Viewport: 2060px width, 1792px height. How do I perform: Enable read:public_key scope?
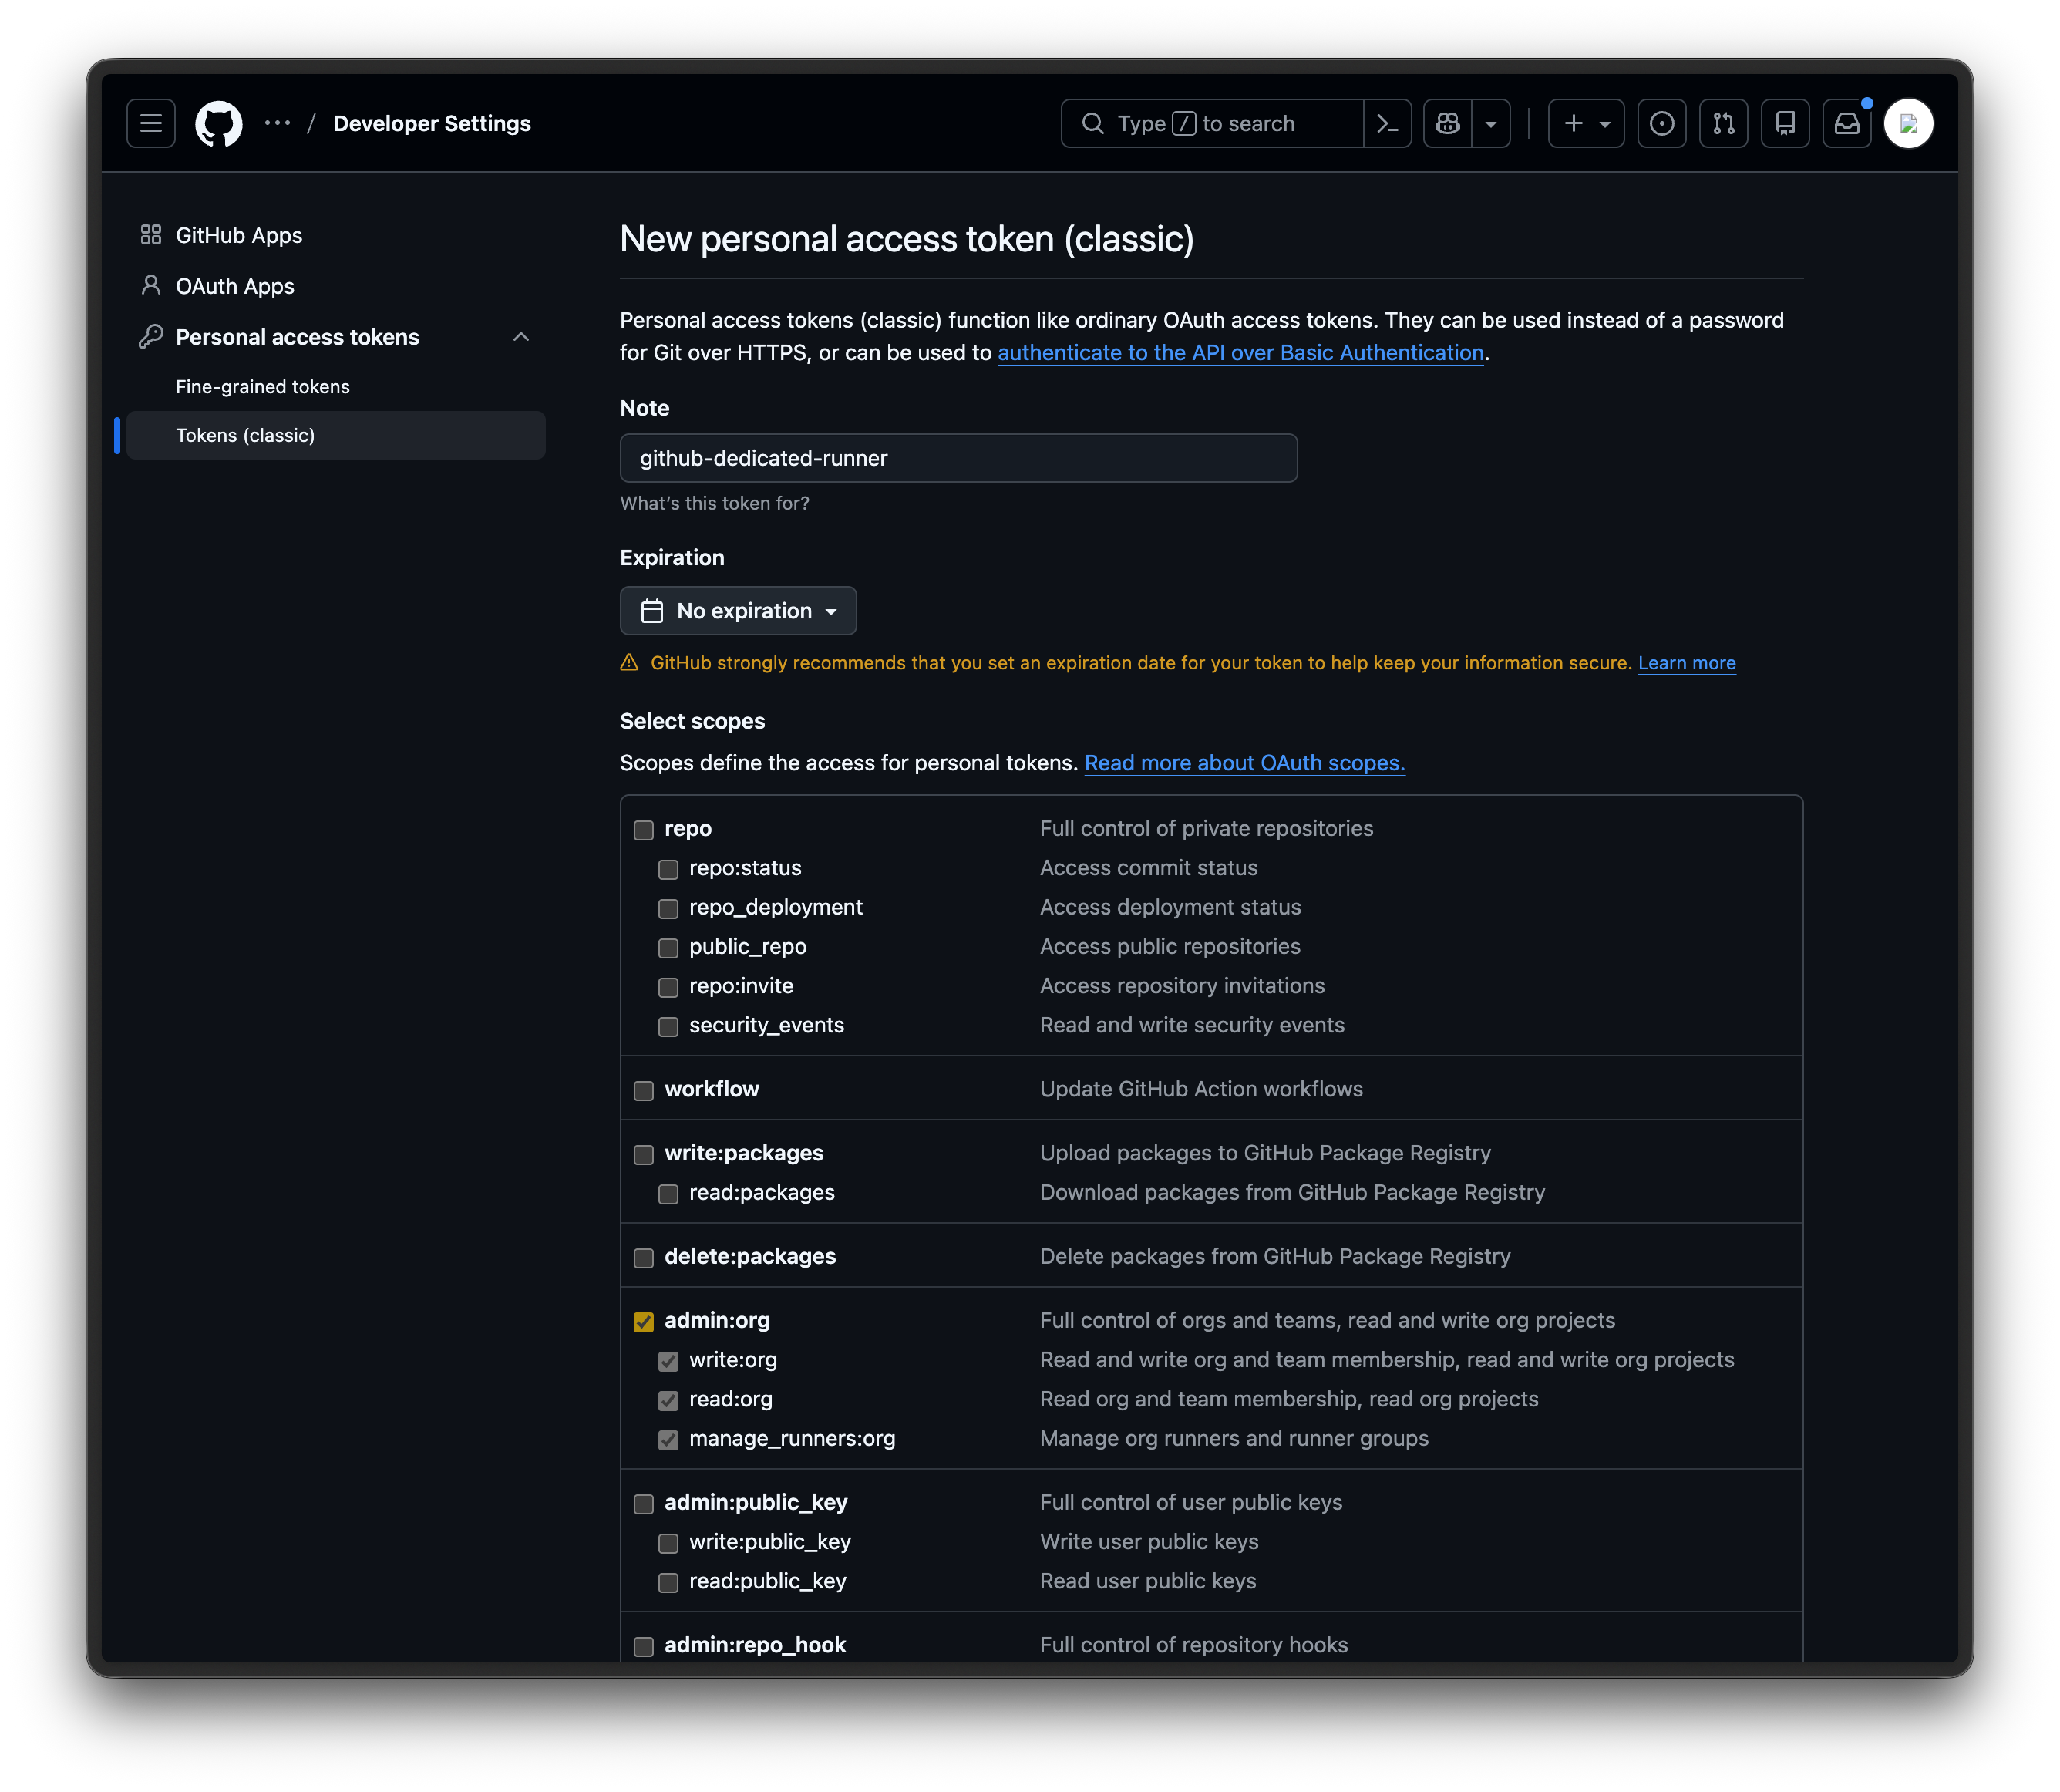tap(668, 1583)
